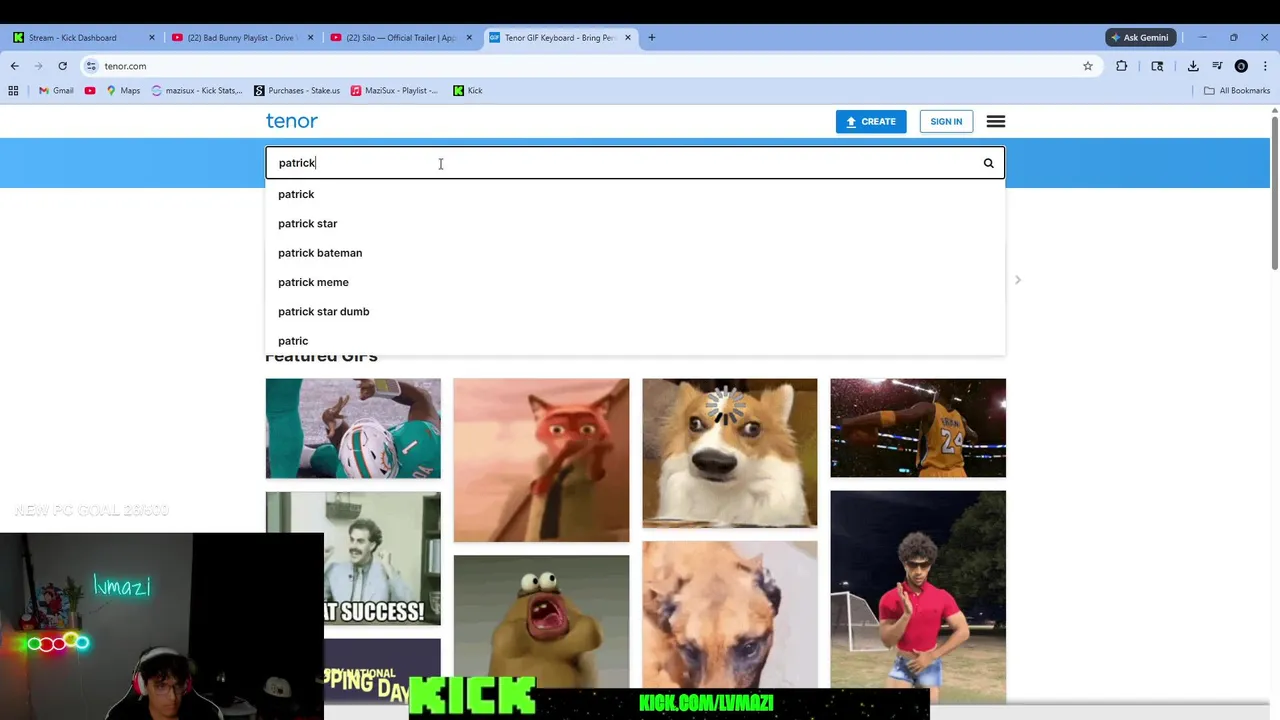The width and height of the screenshot is (1280, 720).
Task: Open the corgi dog GIF
Action: point(730,453)
